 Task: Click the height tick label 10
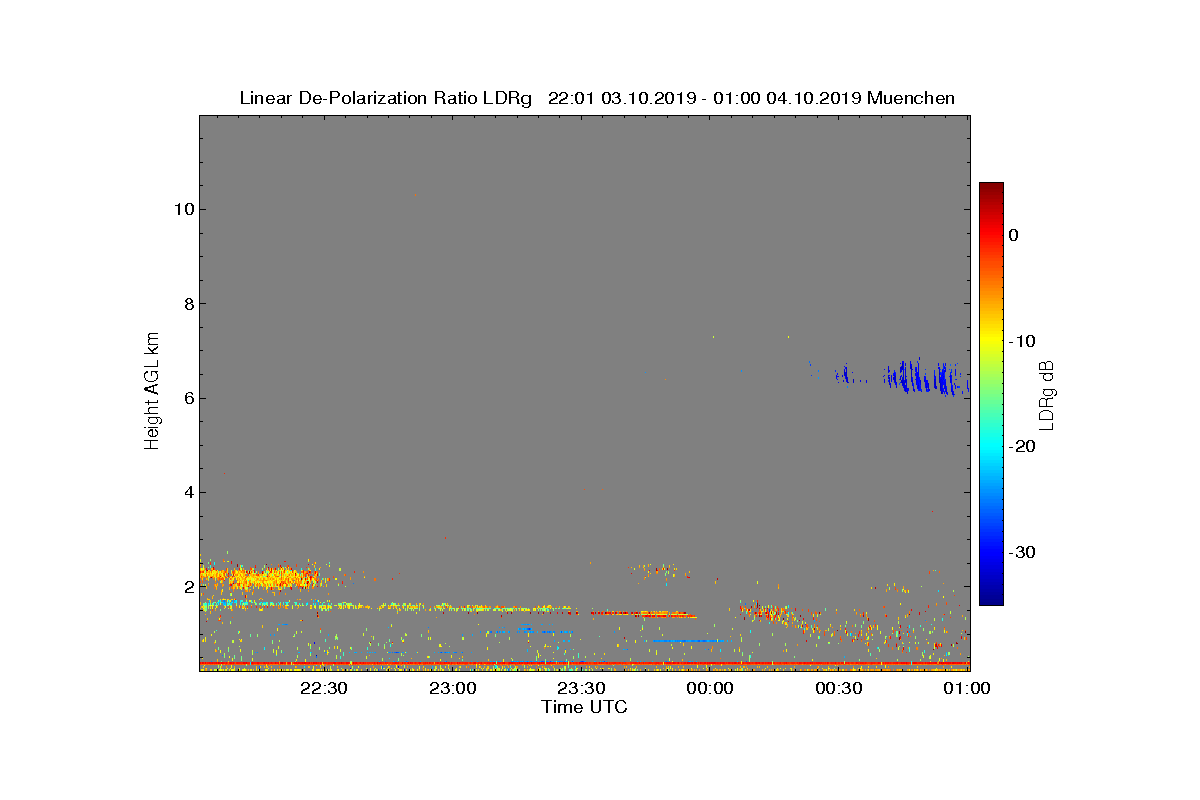(x=184, y=209)
